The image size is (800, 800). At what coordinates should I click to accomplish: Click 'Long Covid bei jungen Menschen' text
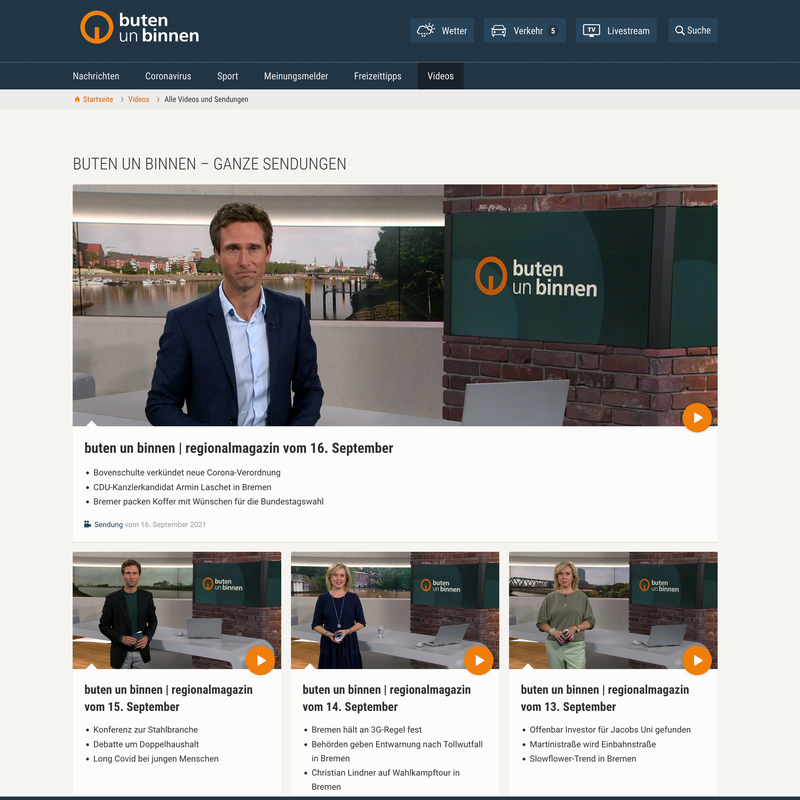coord(156,759)
